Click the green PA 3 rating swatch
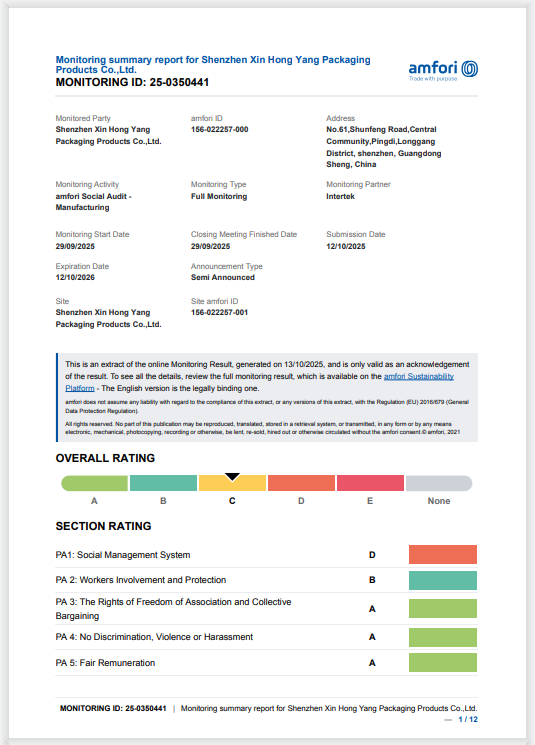 click(443, 609)
